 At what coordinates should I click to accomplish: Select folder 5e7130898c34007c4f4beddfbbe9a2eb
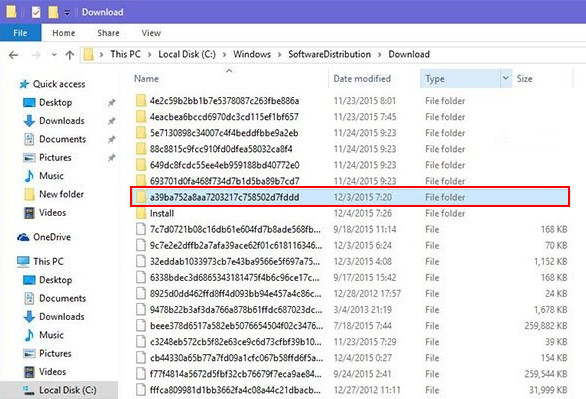pyautogui.click(x=224, y=133)
